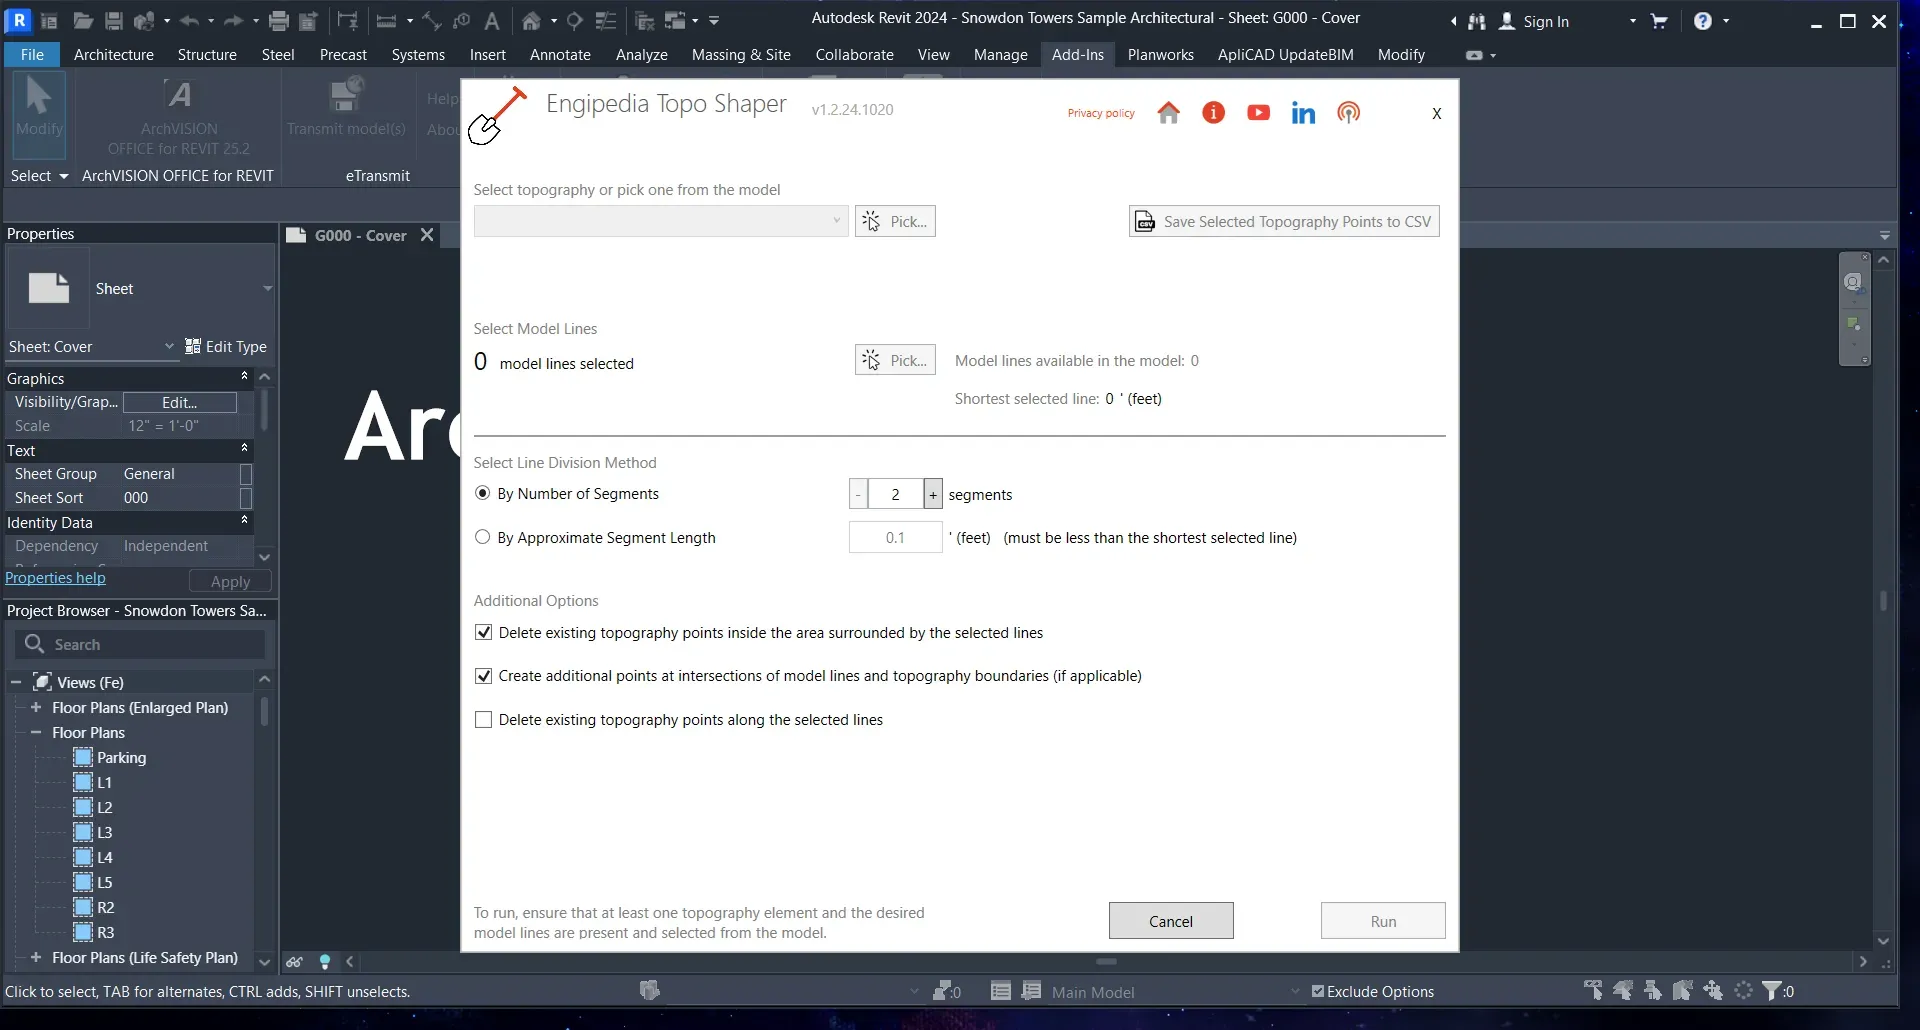Uncheck Create additional points at intersections

click(x=483, y=676)
